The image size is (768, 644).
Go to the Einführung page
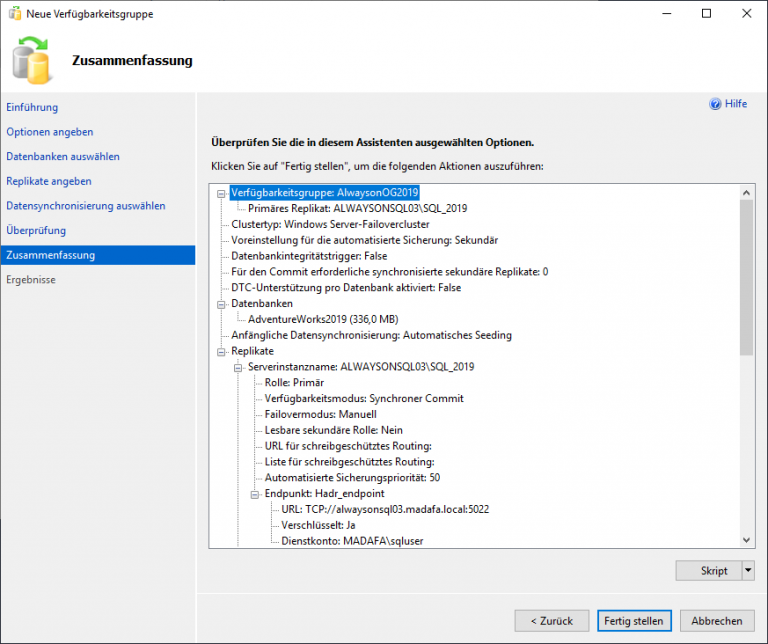point(32,107)
